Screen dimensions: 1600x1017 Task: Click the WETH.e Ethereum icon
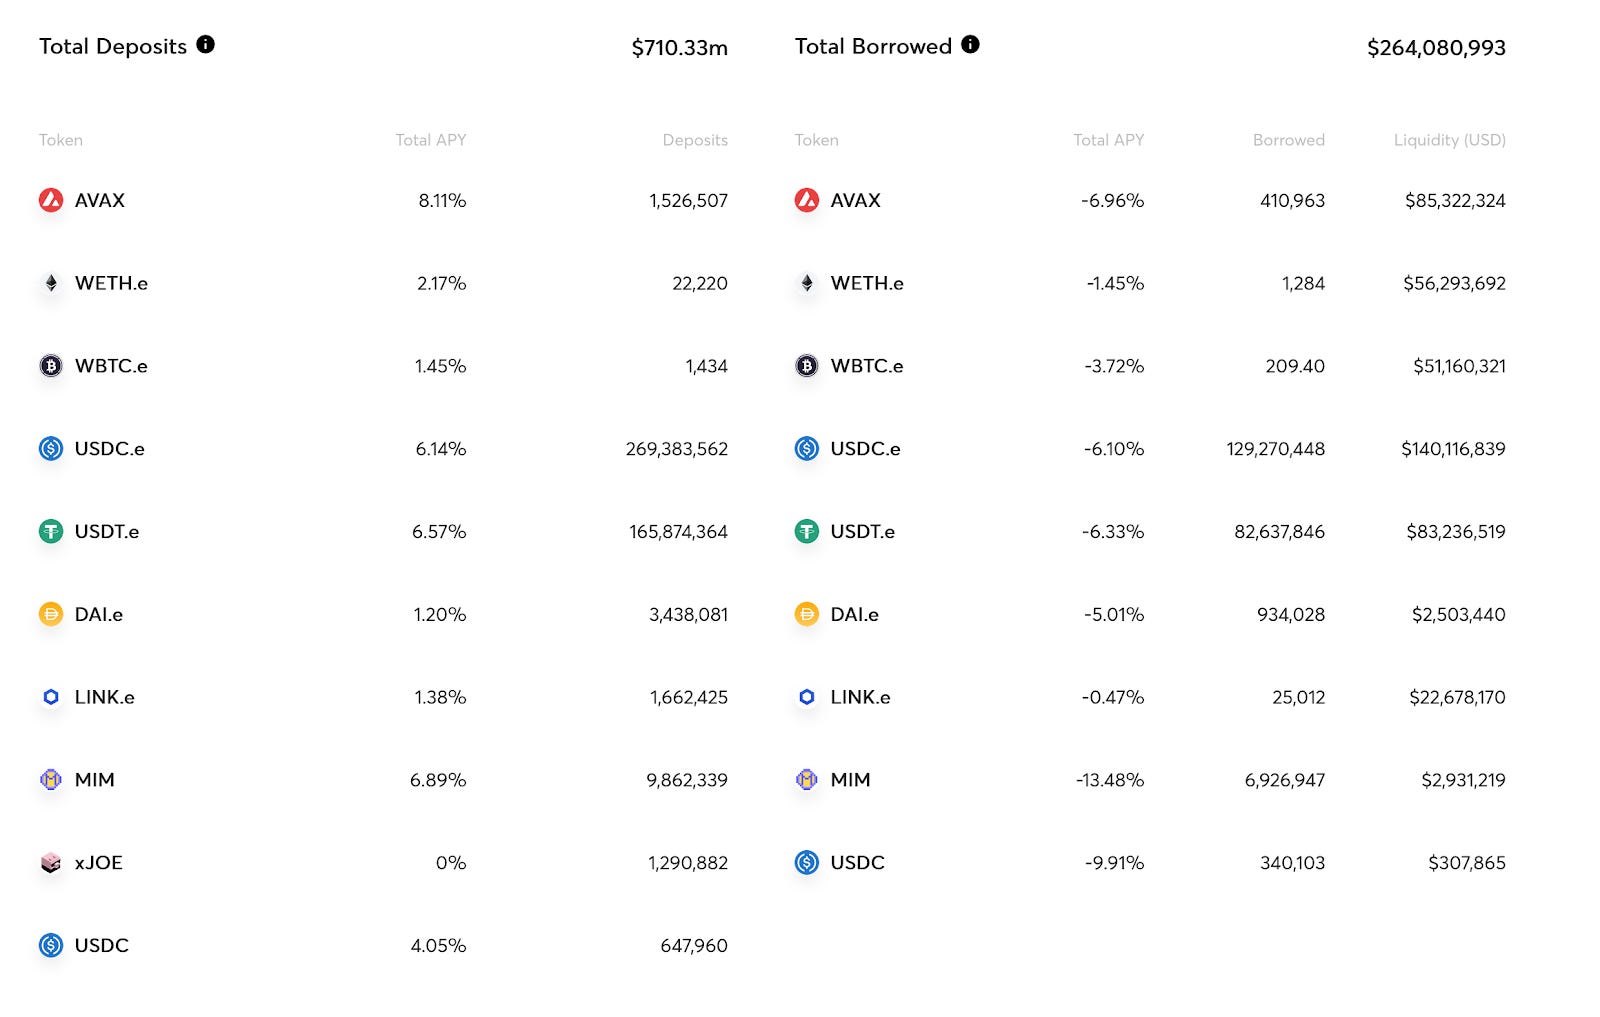[x=49, y=283]
